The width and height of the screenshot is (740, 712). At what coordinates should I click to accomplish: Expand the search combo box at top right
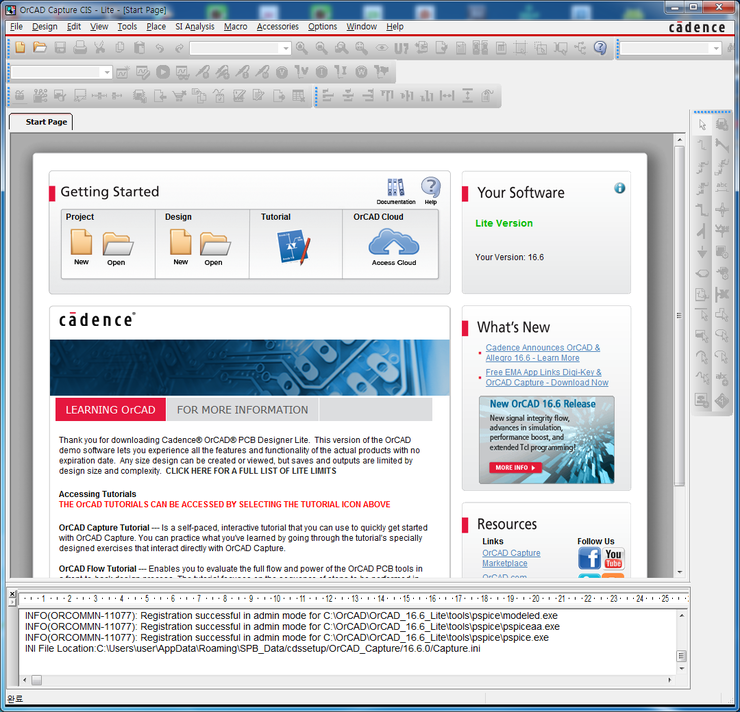pos(716,48)
